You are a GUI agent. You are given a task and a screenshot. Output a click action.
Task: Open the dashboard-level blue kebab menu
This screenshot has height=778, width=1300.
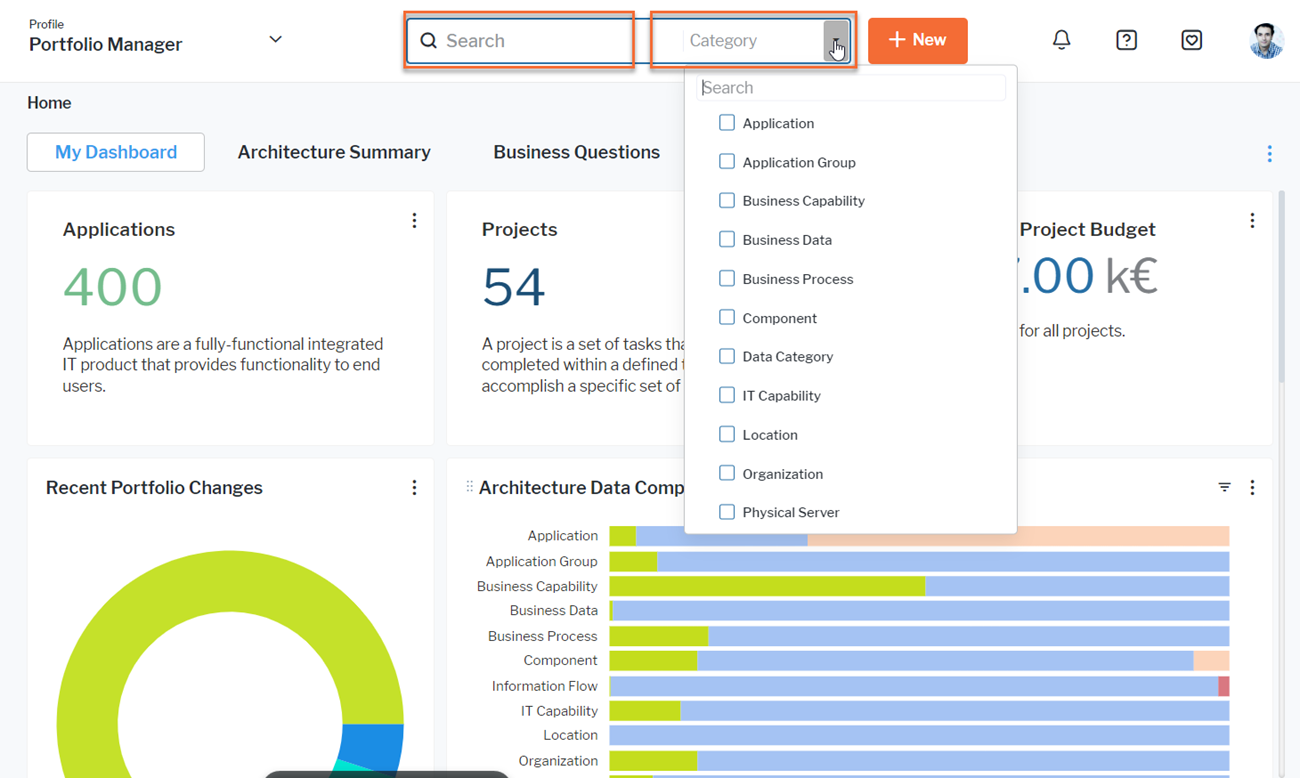[x=1269, y=154]
